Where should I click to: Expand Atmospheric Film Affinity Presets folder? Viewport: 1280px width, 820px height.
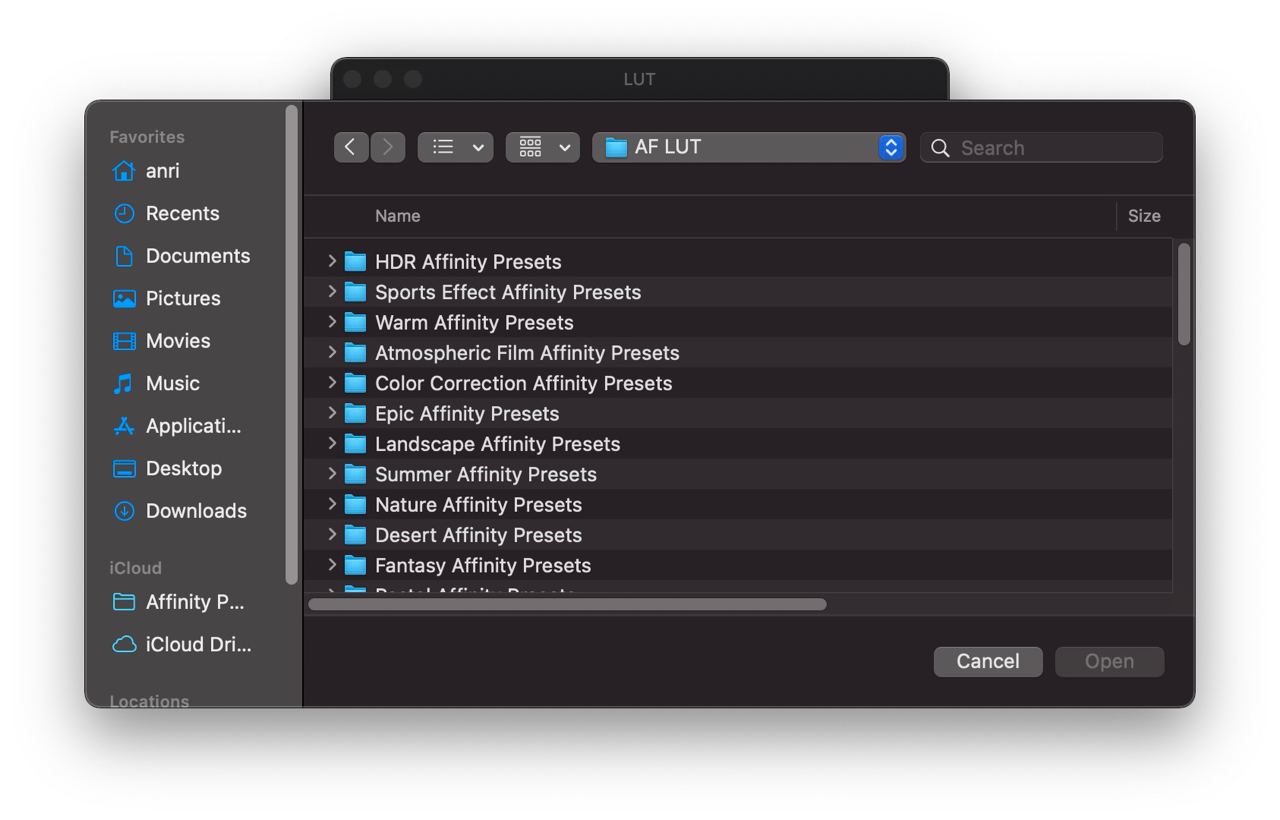click(x=332, y=352)
